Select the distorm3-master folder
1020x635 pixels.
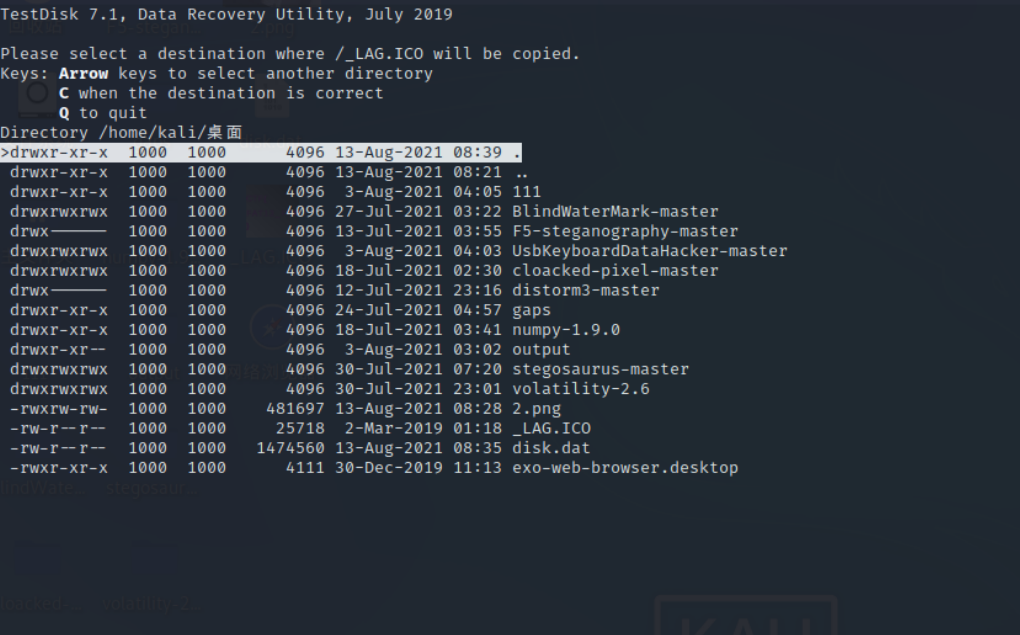coord(585,290)
